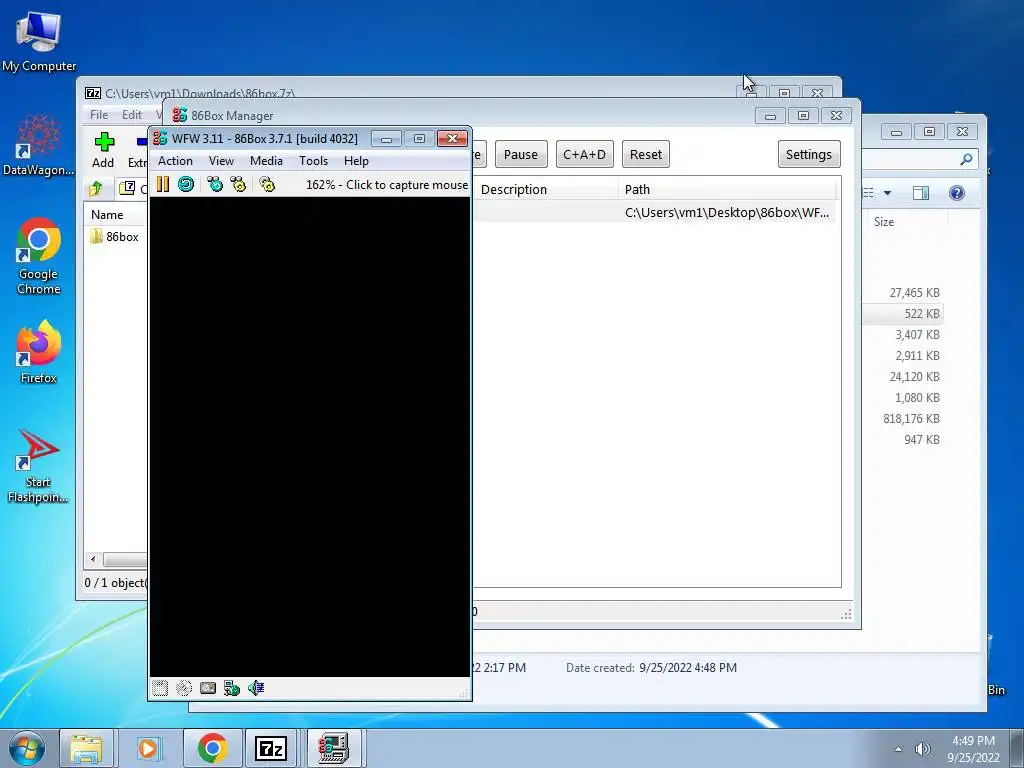Screen dimensions: 1024x768
Task: Click the green Add icon in 7-Zip
Action: pyautogui.click(x=104, y=142)
